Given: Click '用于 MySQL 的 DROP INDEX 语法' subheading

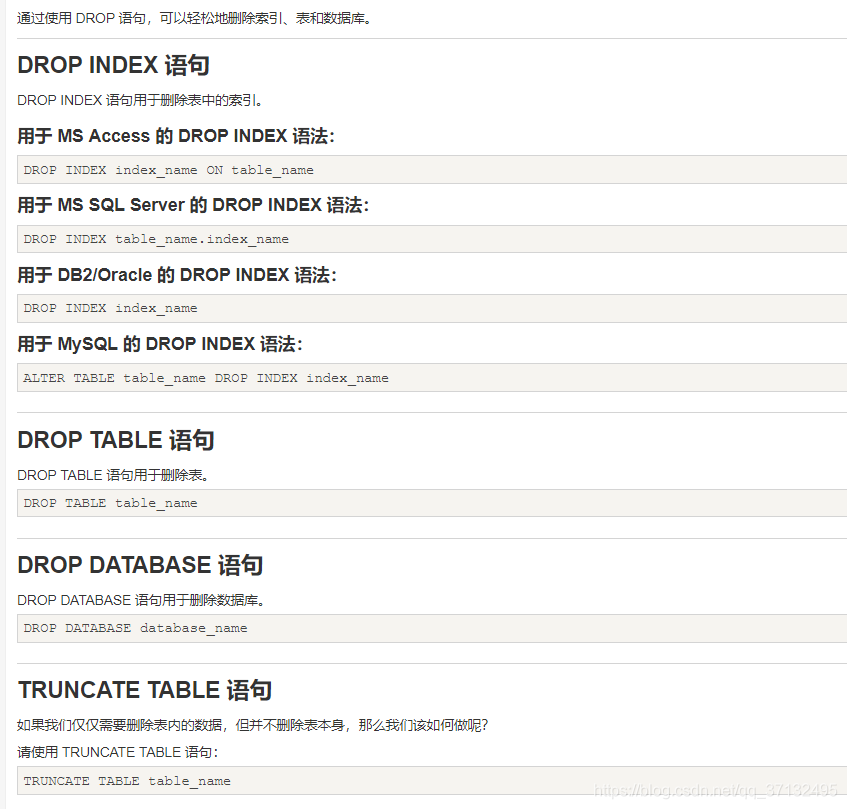Looking at the screenshot, I should 160,344.
